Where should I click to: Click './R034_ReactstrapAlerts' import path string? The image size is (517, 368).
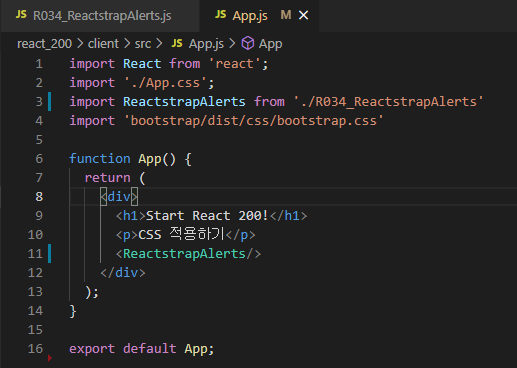coord(388,102)
